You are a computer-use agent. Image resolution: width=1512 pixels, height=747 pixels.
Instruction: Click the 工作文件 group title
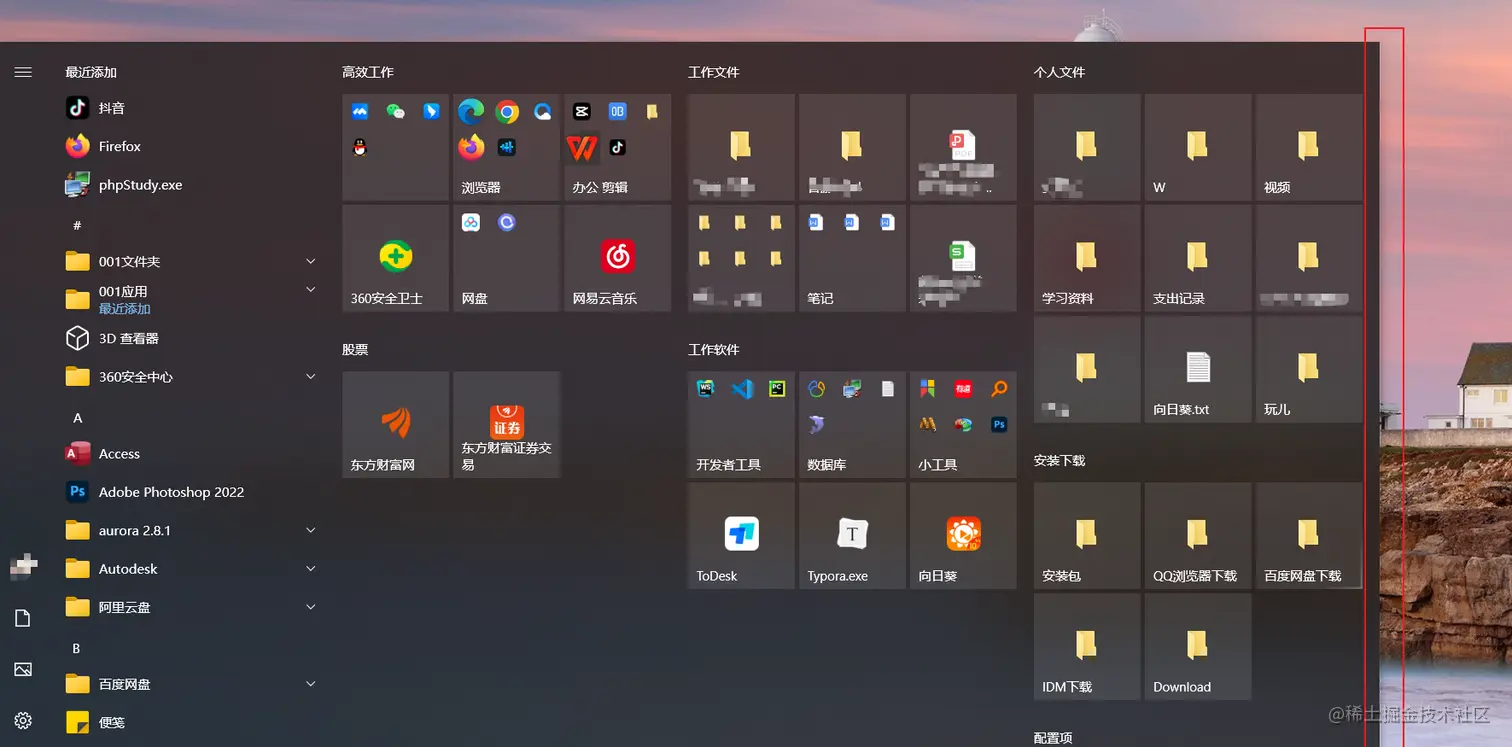[714, 72]
